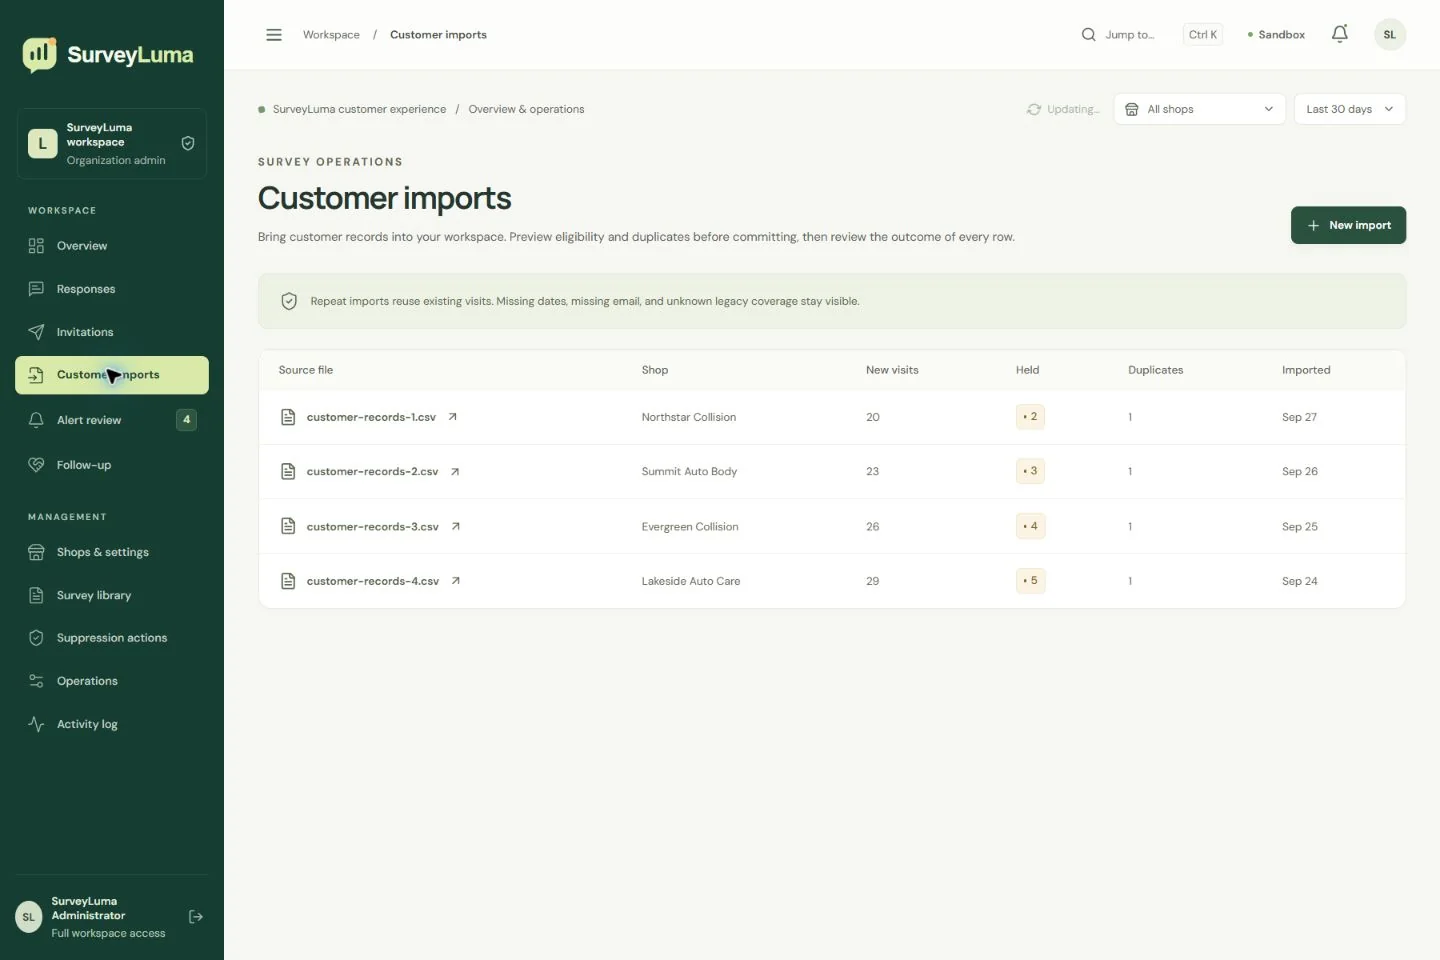Click the Sandbox environment indicator
This screenshot has width=1440, height=960.
(1276, 35)
